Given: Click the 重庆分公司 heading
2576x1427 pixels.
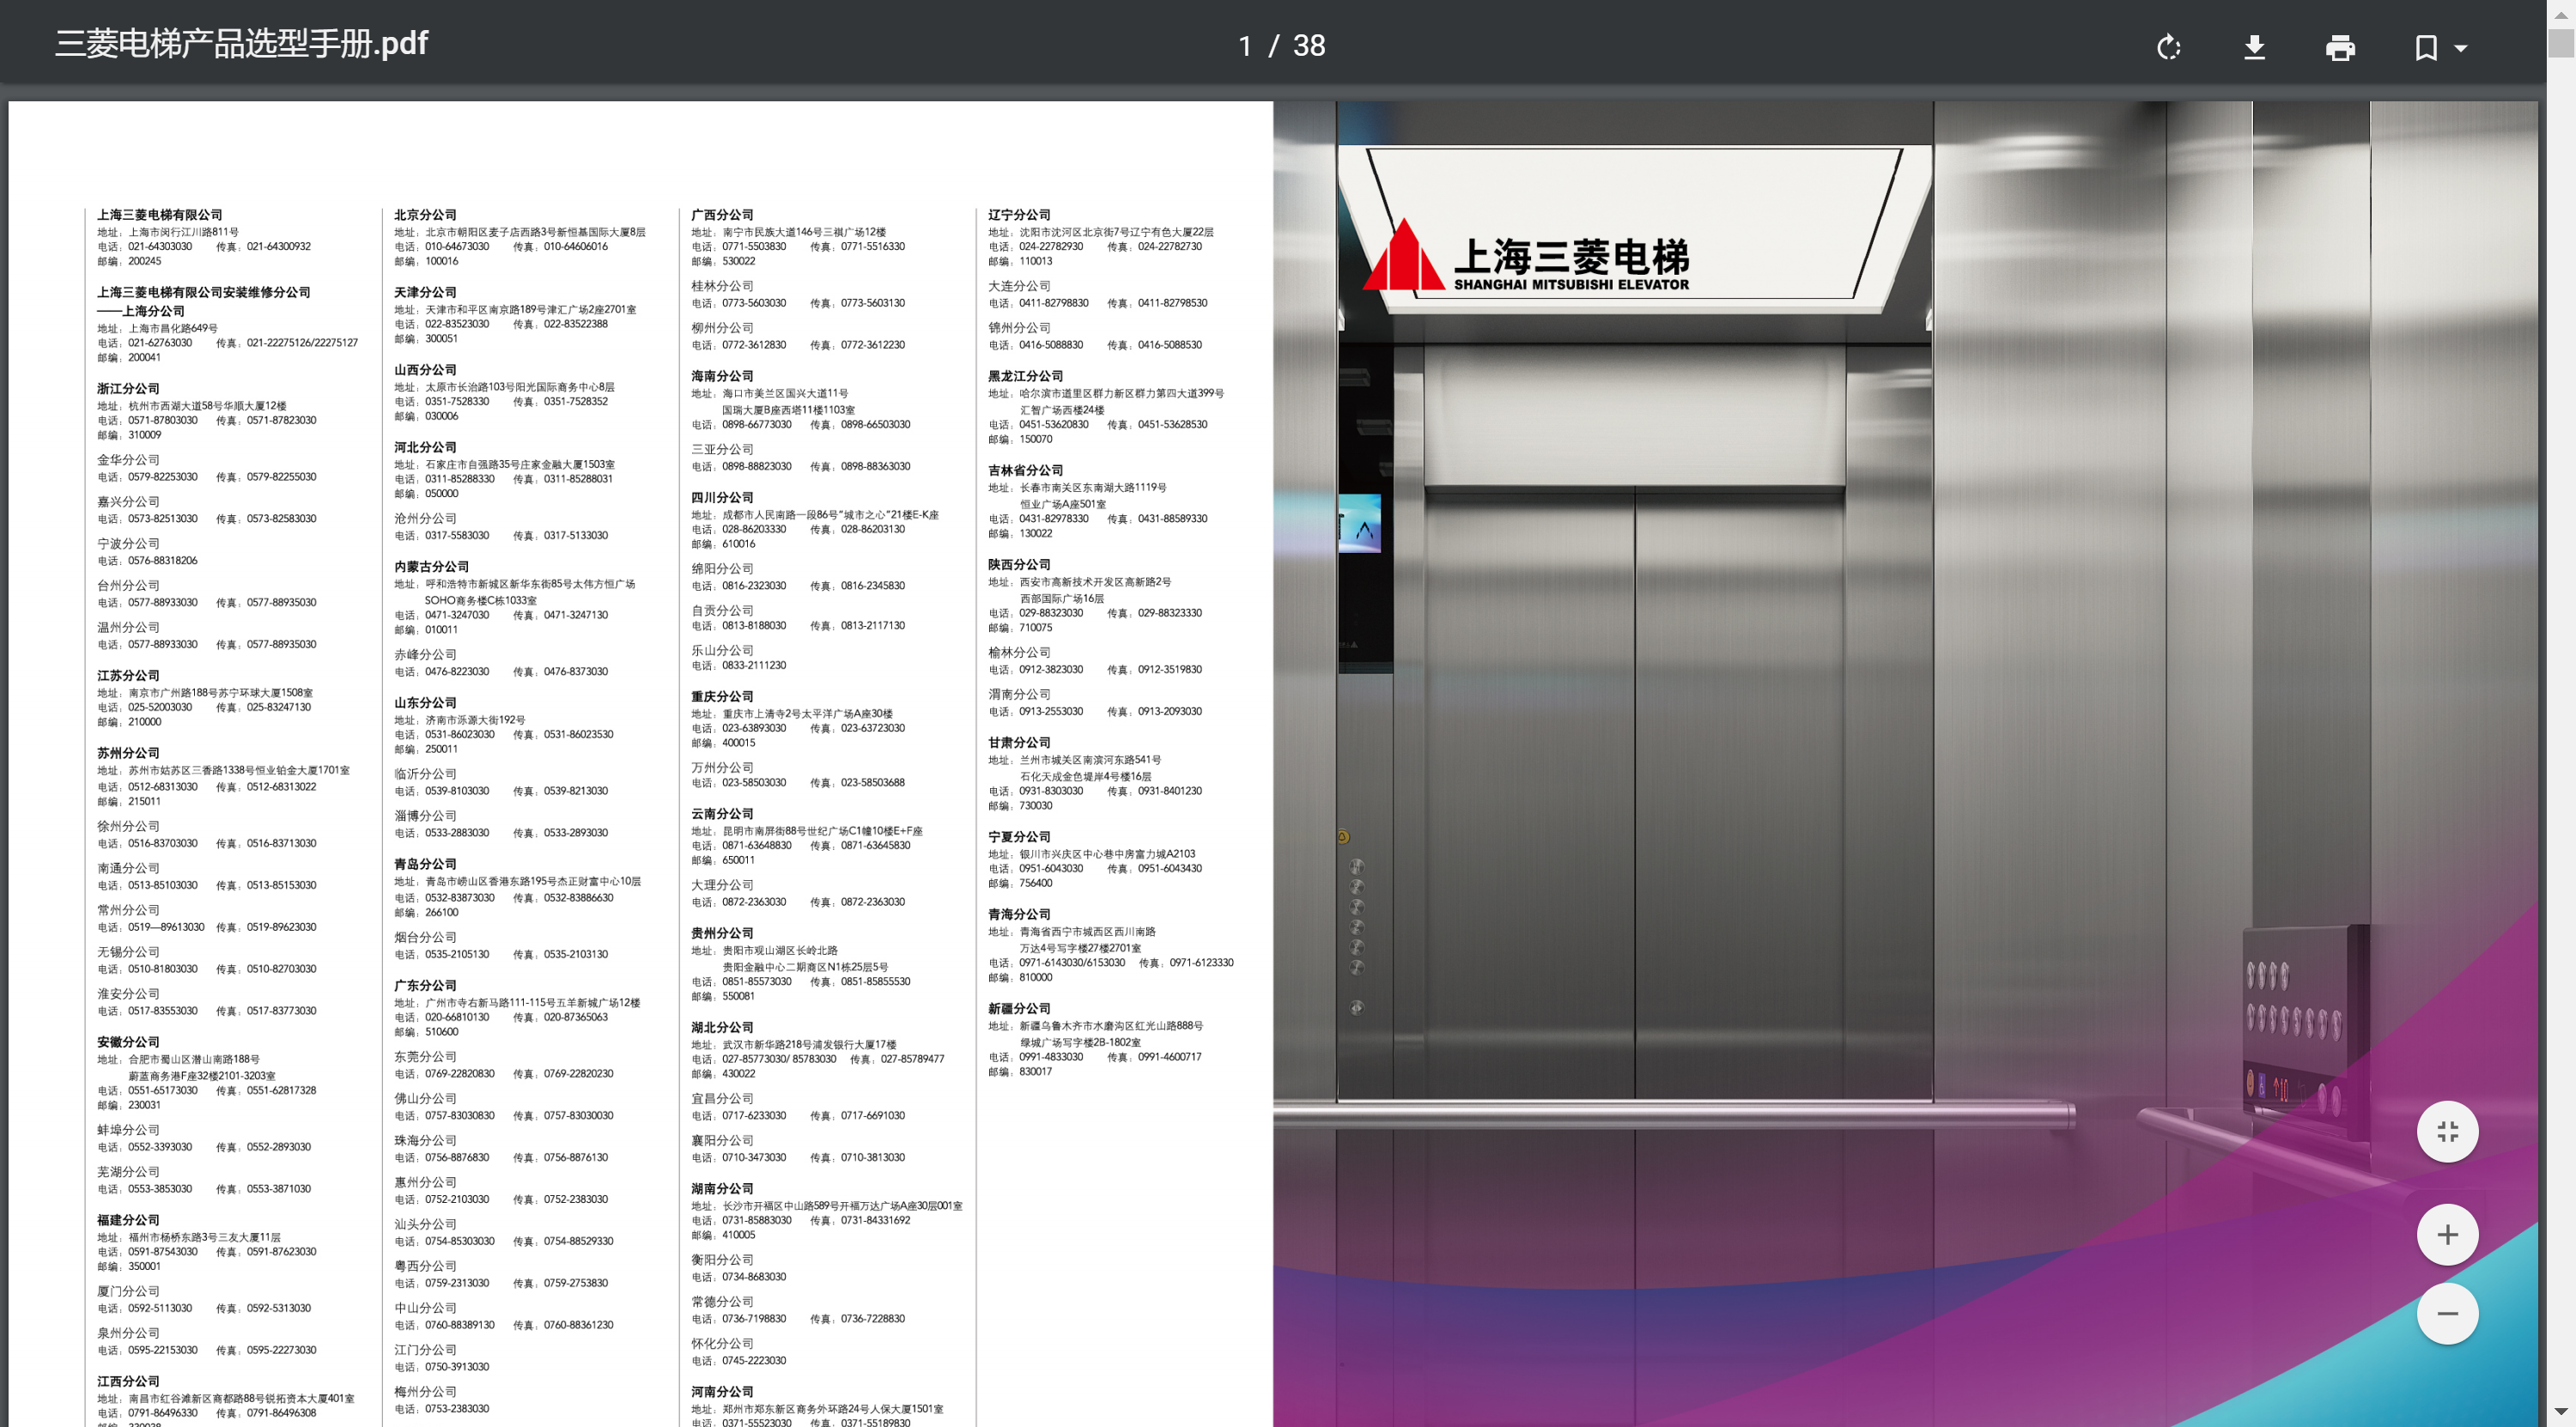Looking at the screenshot, I should 722,696.
